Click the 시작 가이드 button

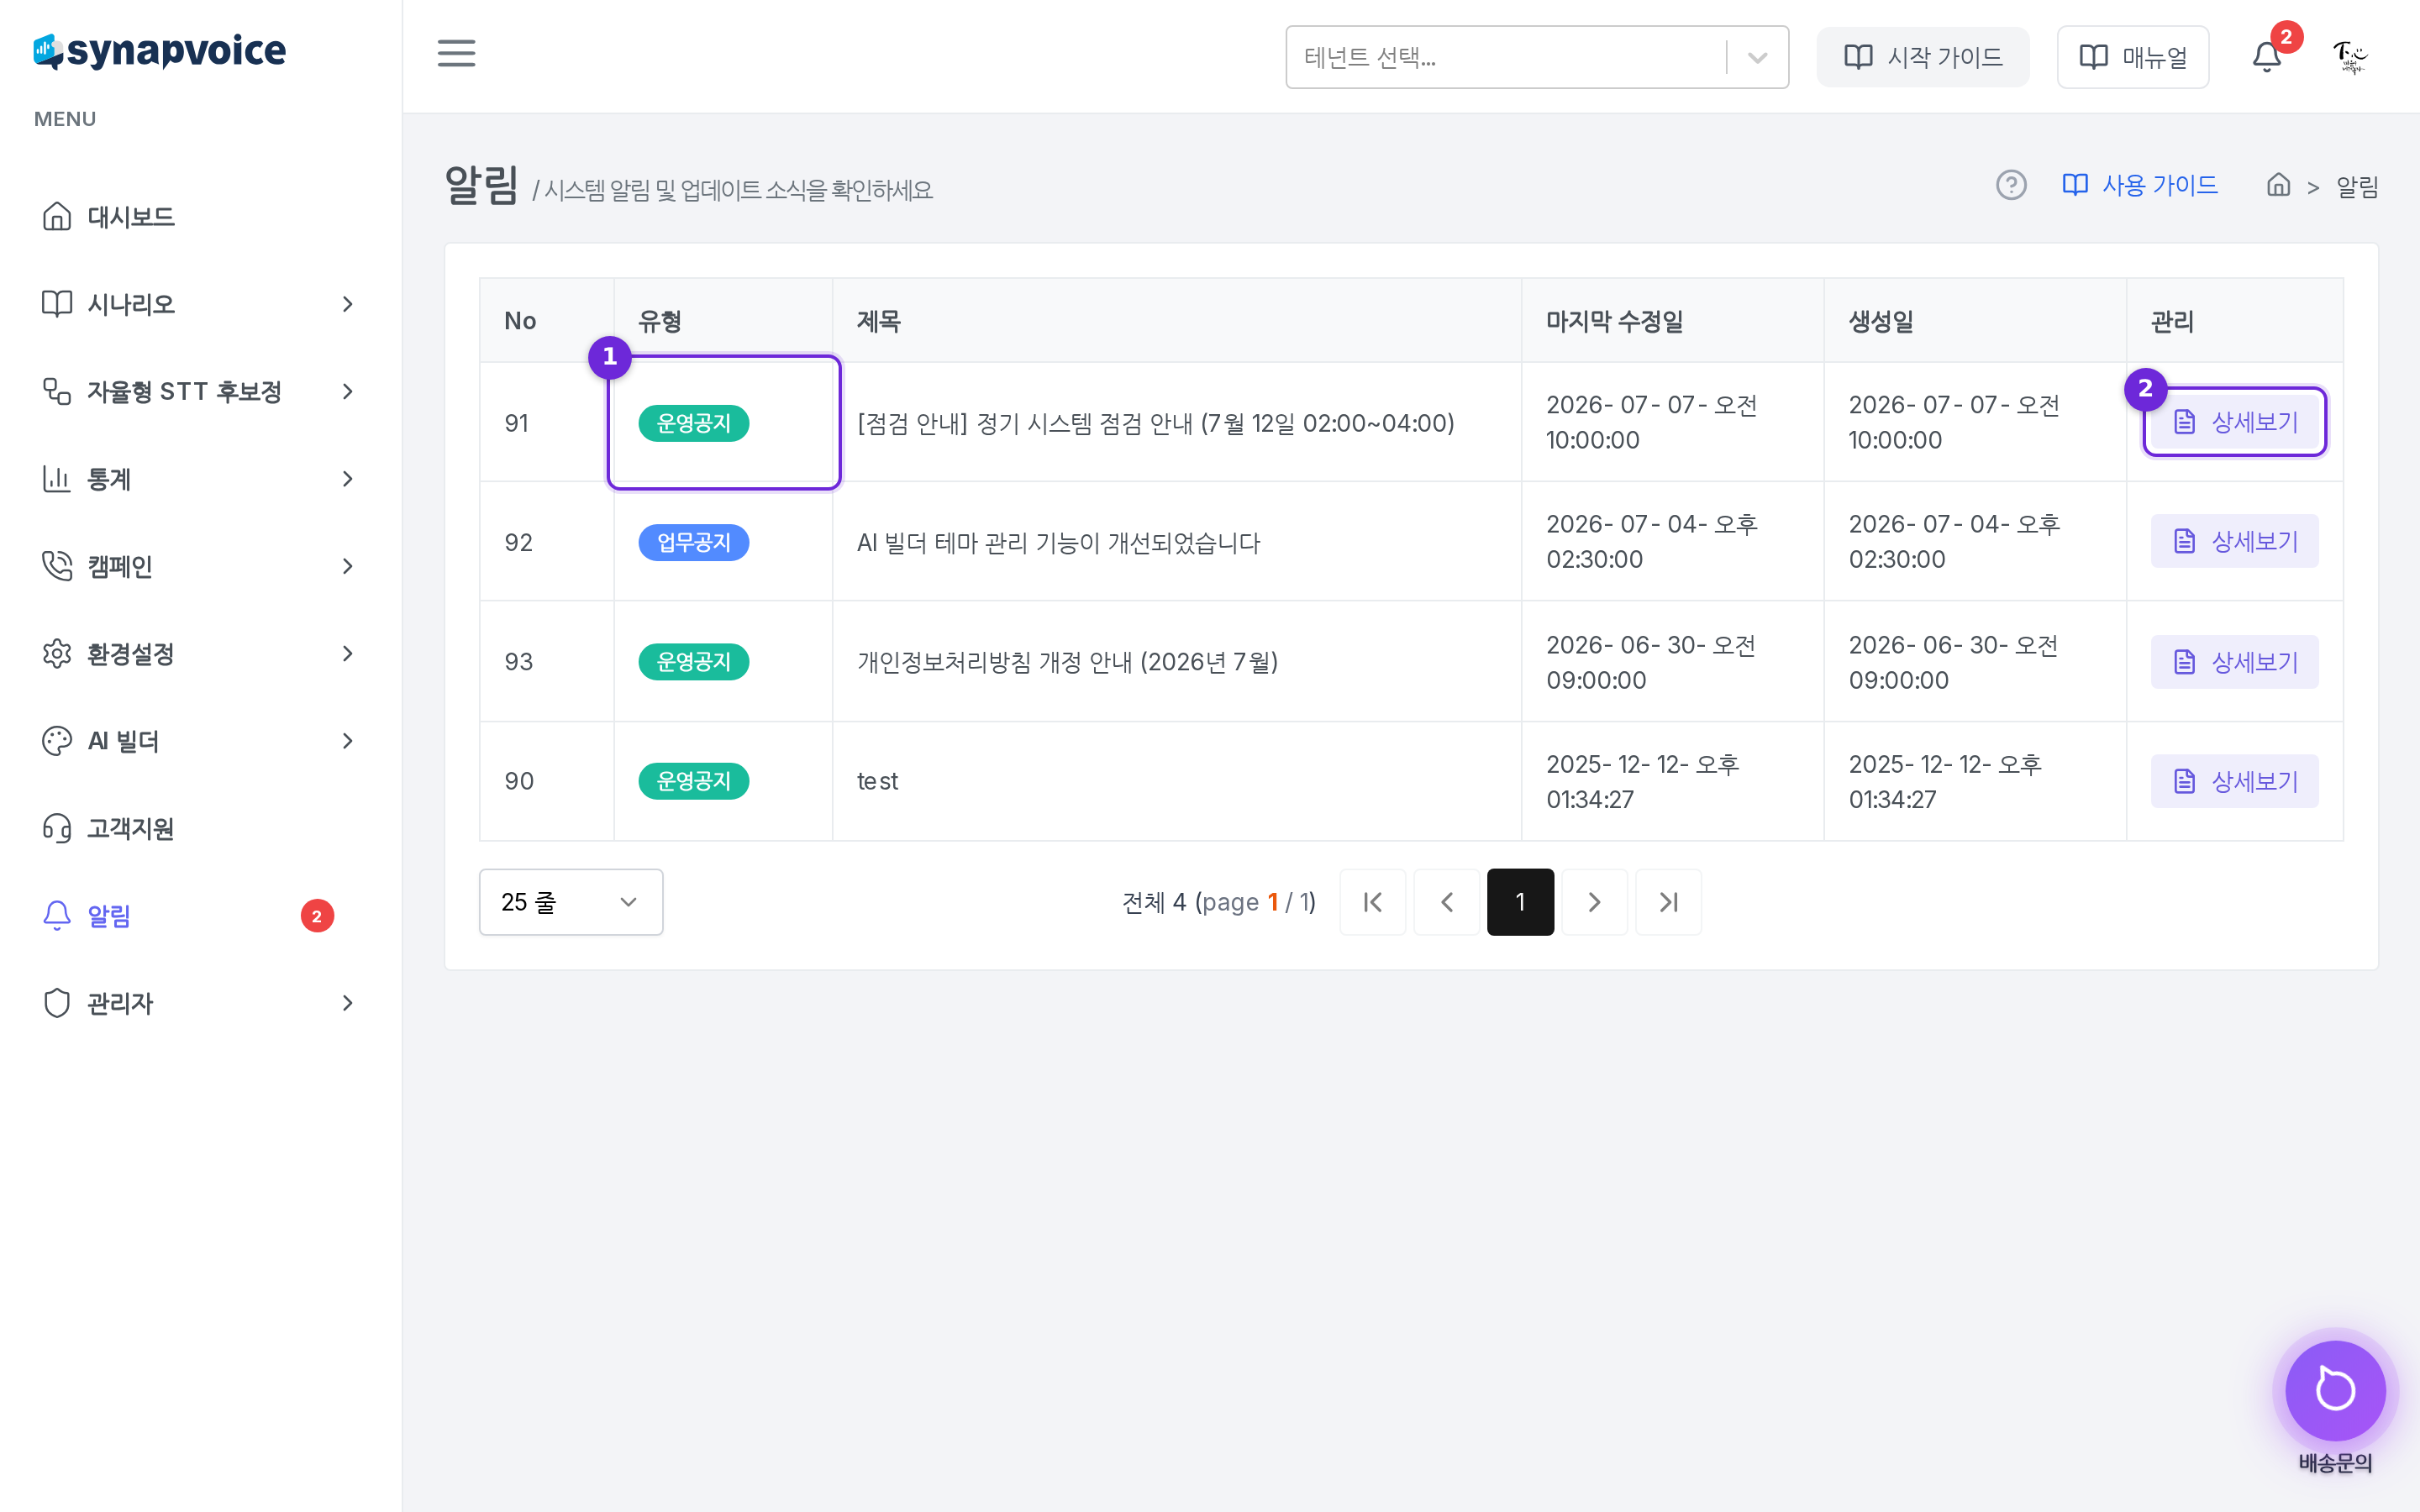click(x=1922, y=57)
